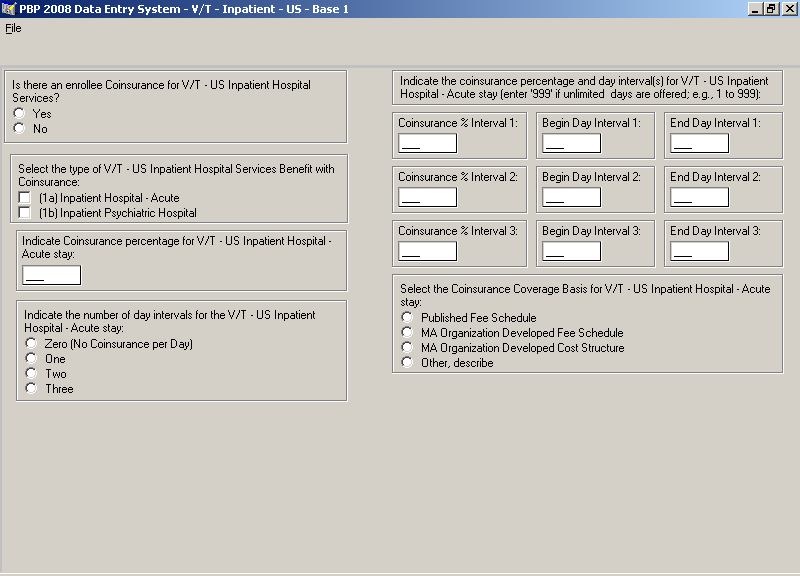Select MA Organization Developed Fee Schedule

(x=407, y=333)
